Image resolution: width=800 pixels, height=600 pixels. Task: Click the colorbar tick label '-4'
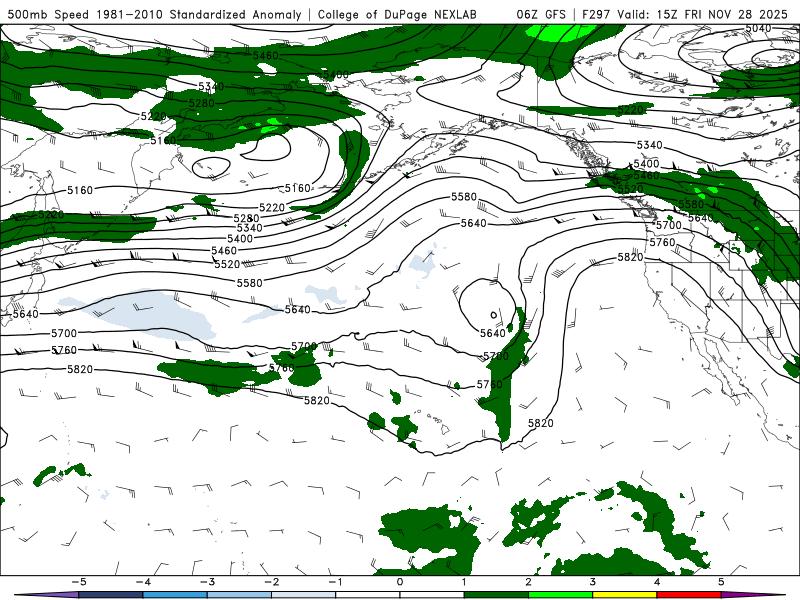(143, 582)
